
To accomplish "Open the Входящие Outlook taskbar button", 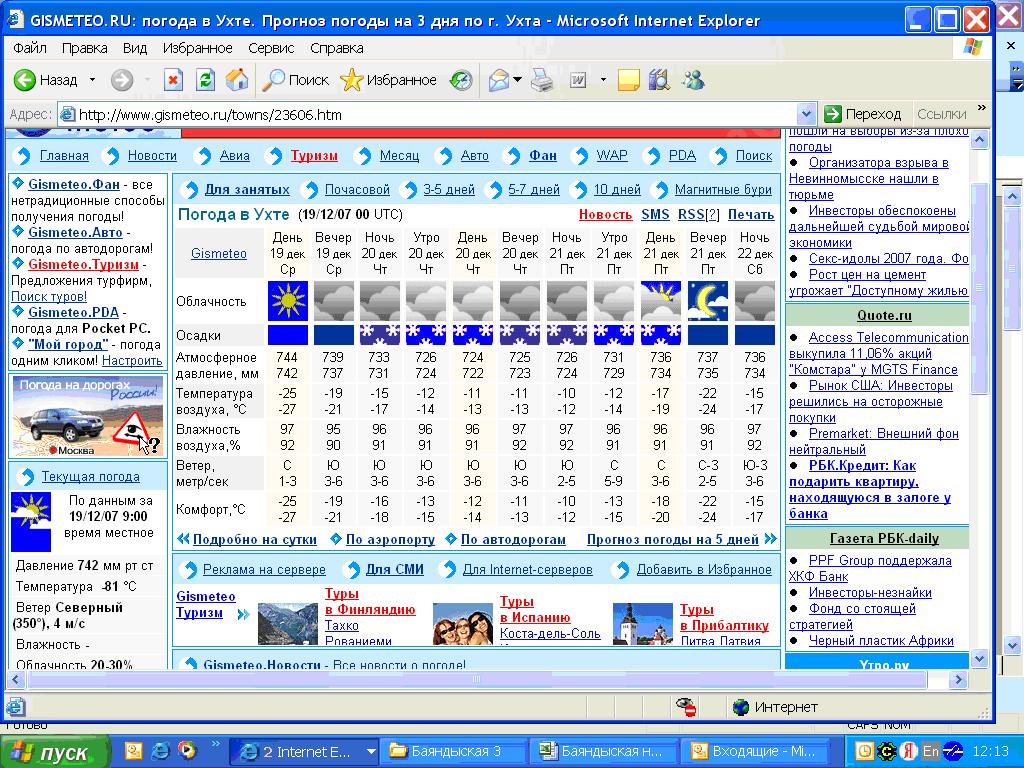I will [756, 752].
